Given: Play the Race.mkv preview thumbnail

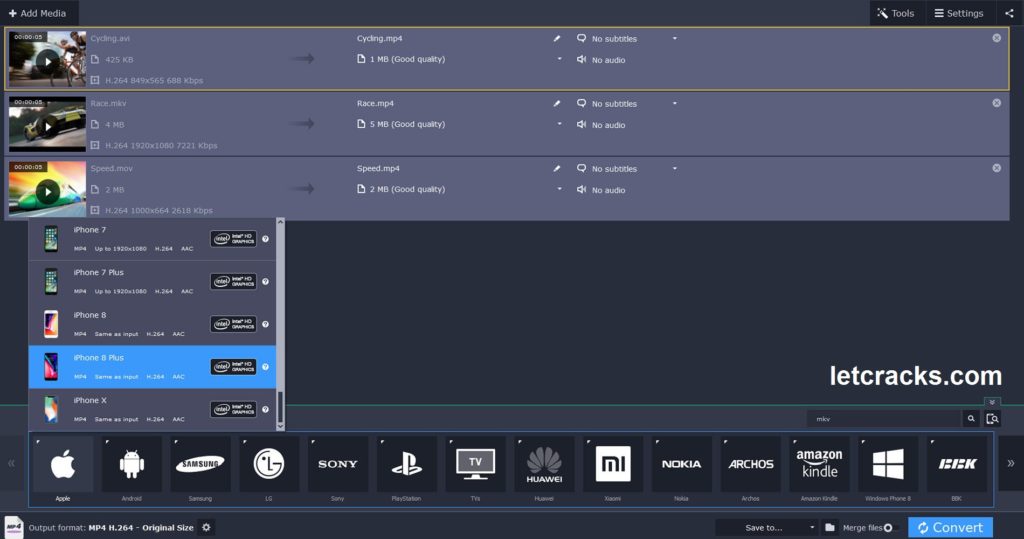Looking at the screenshot, I should (x=47, y=127).
